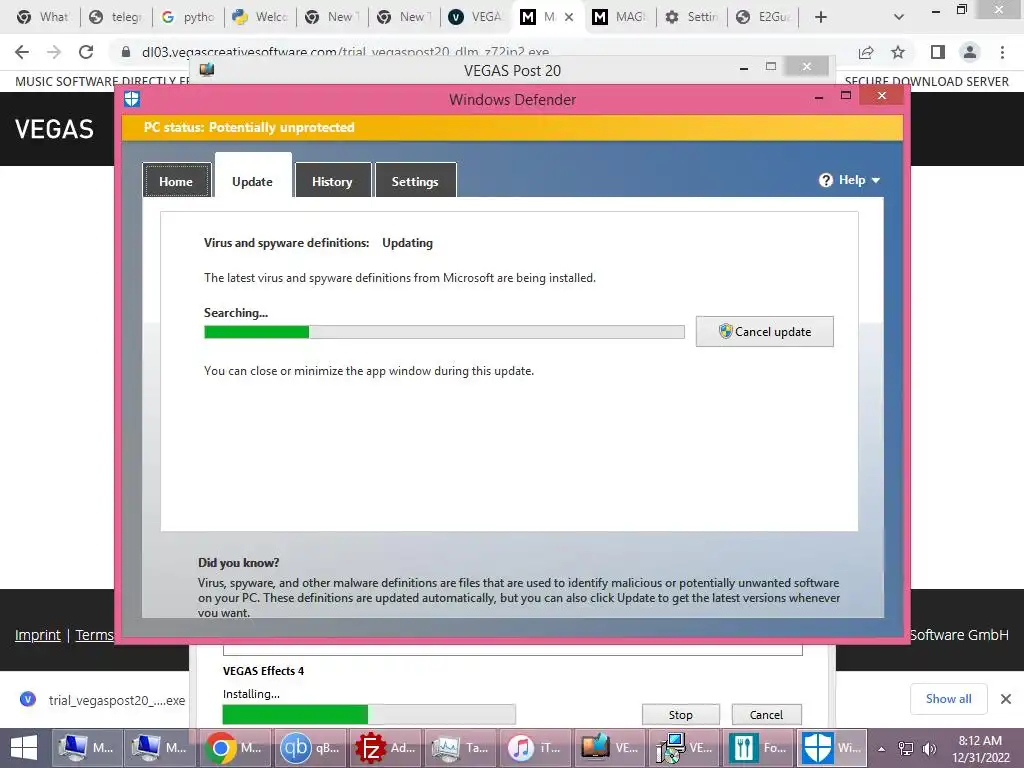1024x768 pixels.
Task: Open a new Chrome tab with plus
Action: pos(821,17)
